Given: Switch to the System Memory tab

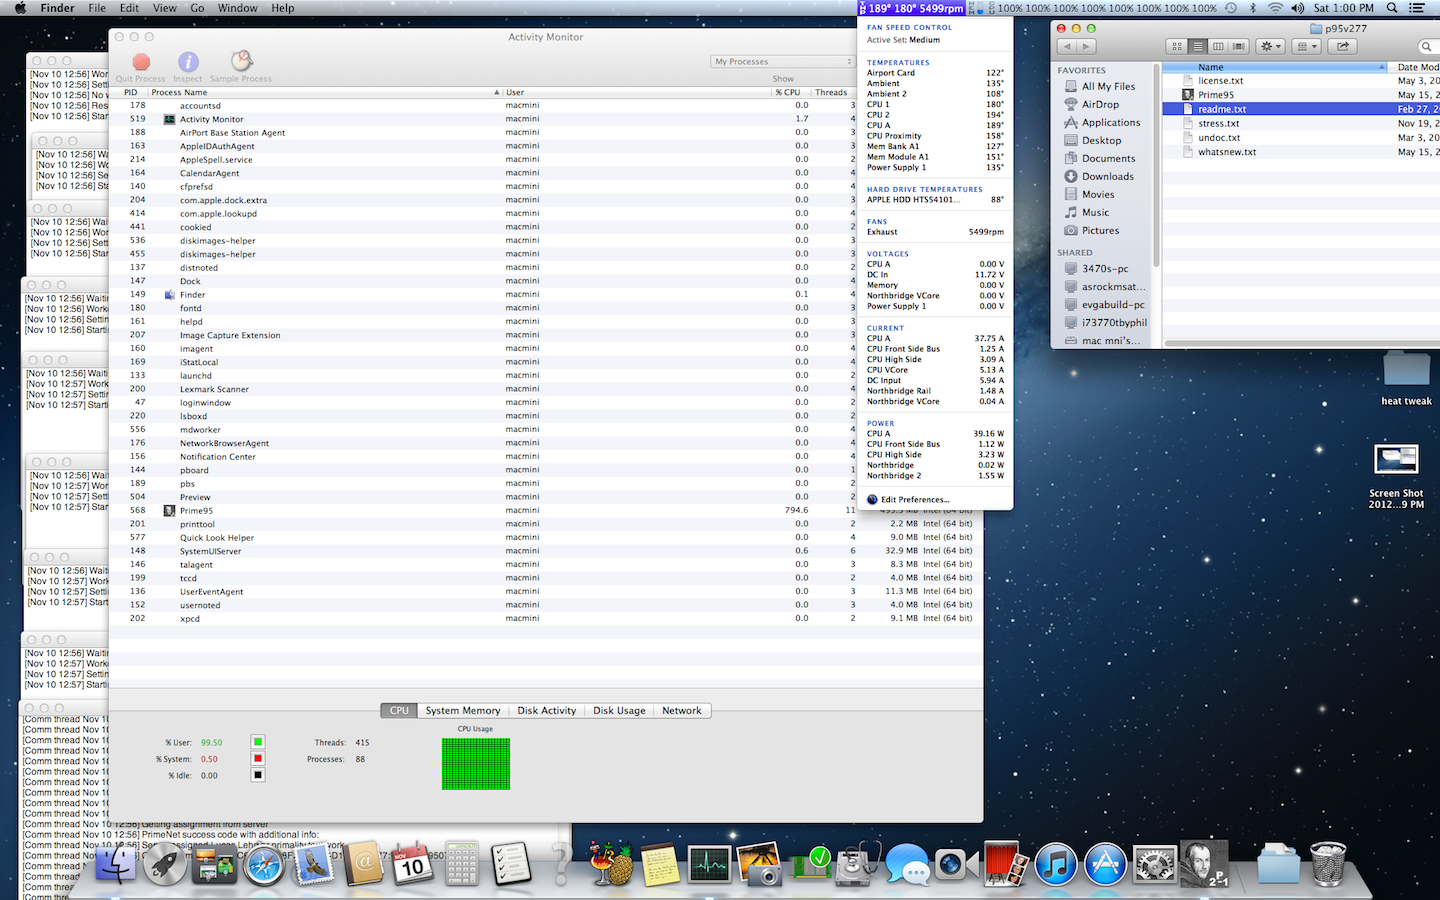Looking at the screenshot, I should tap(462, 711).
